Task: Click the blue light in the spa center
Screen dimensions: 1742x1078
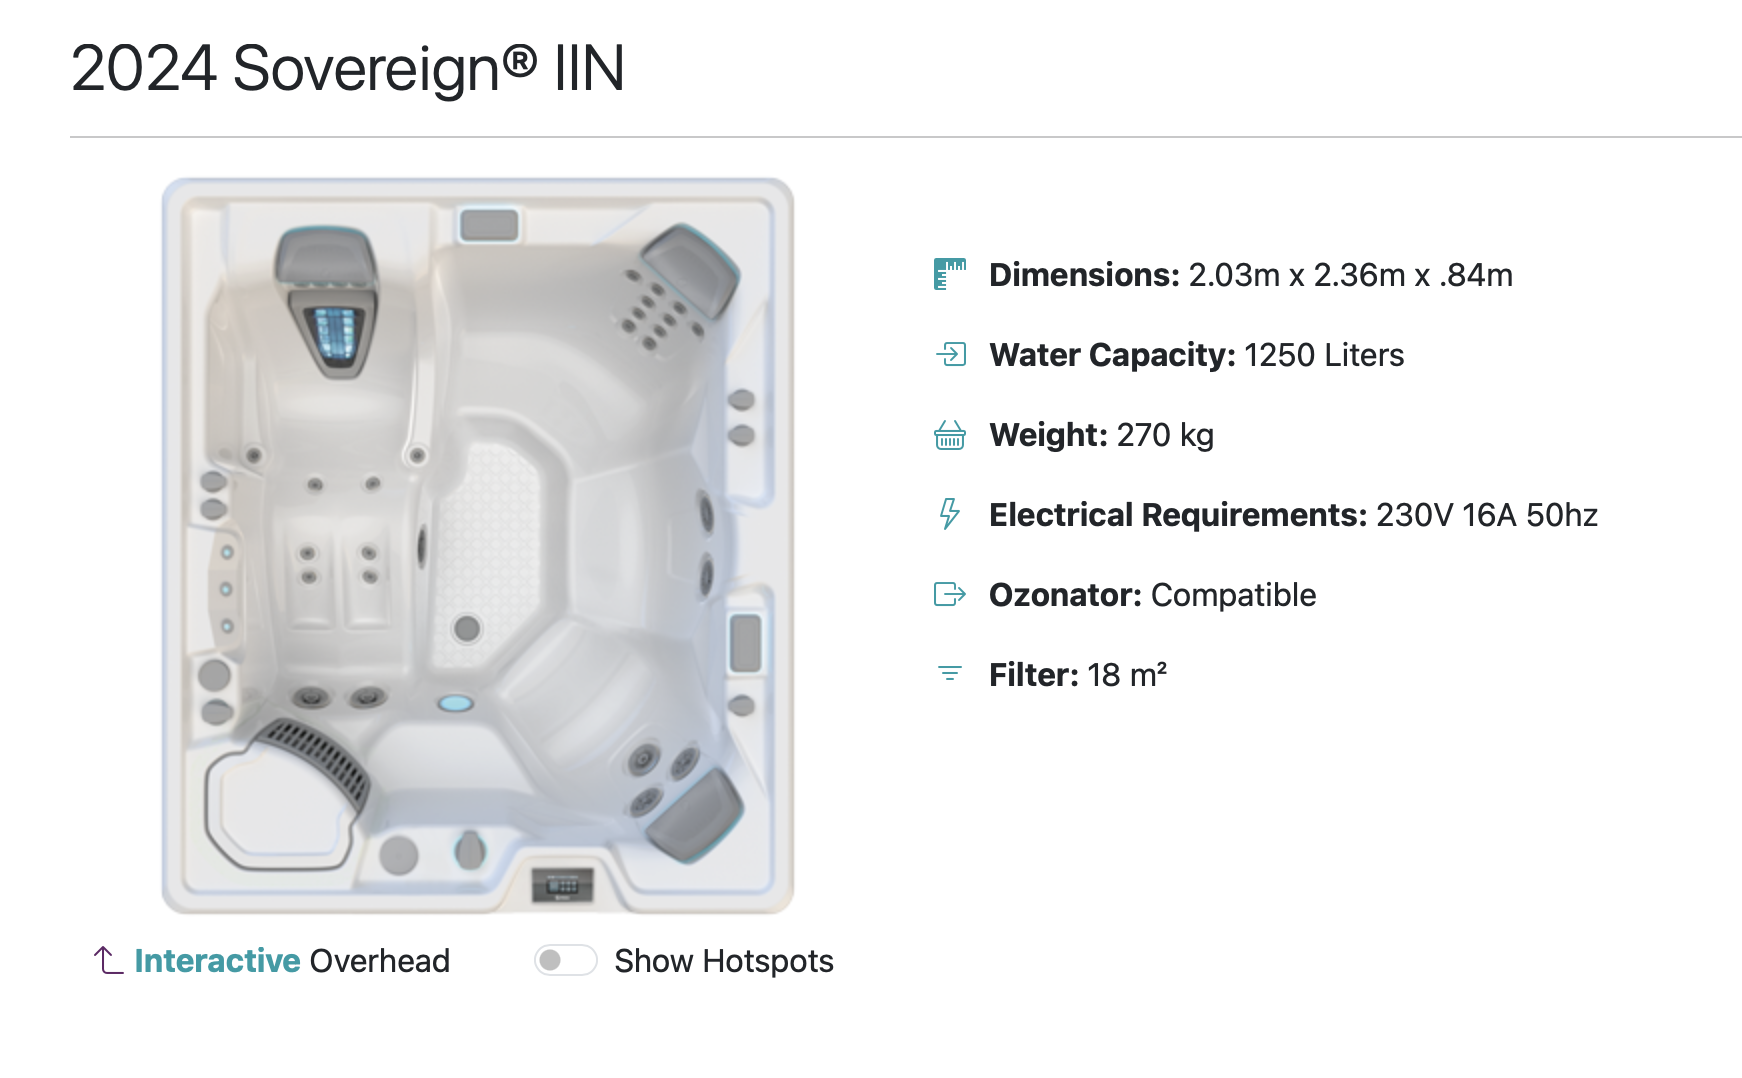Action: [x=455, y=703]
